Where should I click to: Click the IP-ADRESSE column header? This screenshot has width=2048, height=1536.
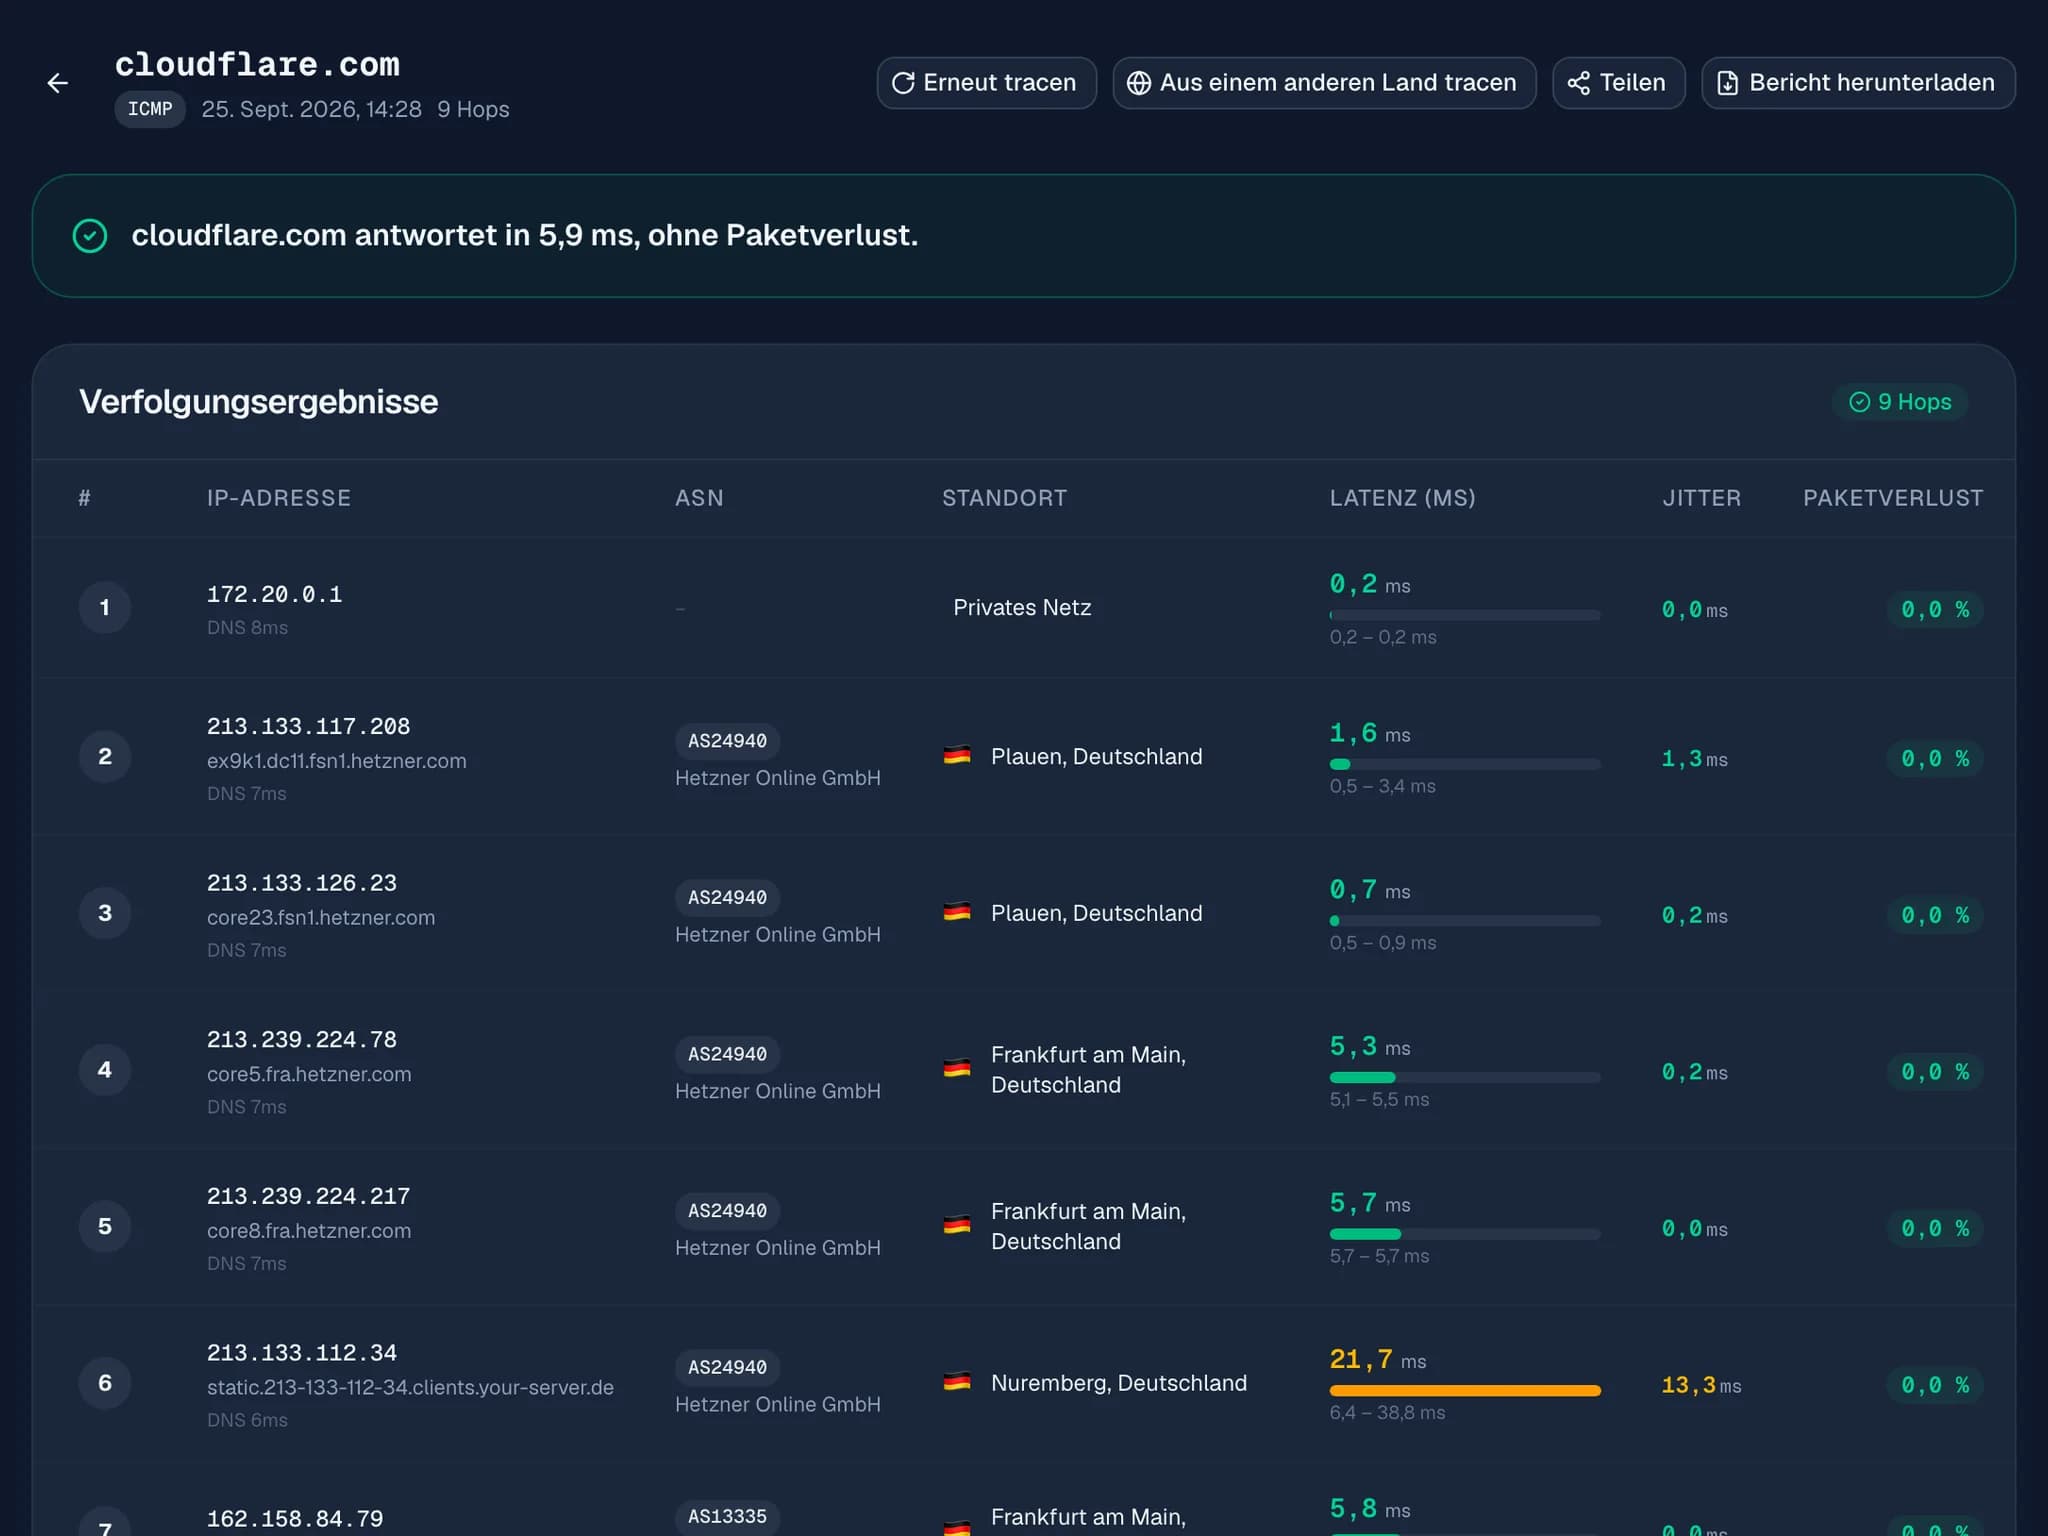[279, 498]
